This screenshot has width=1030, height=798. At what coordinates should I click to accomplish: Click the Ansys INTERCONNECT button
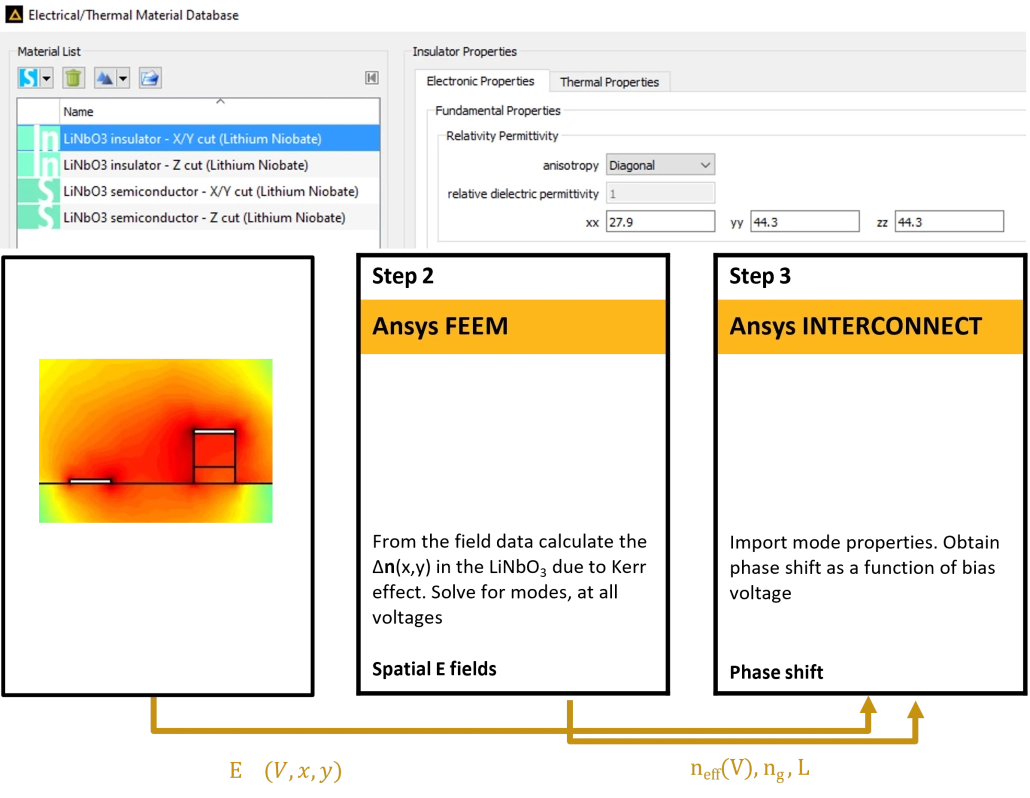(x=868, y=326)
